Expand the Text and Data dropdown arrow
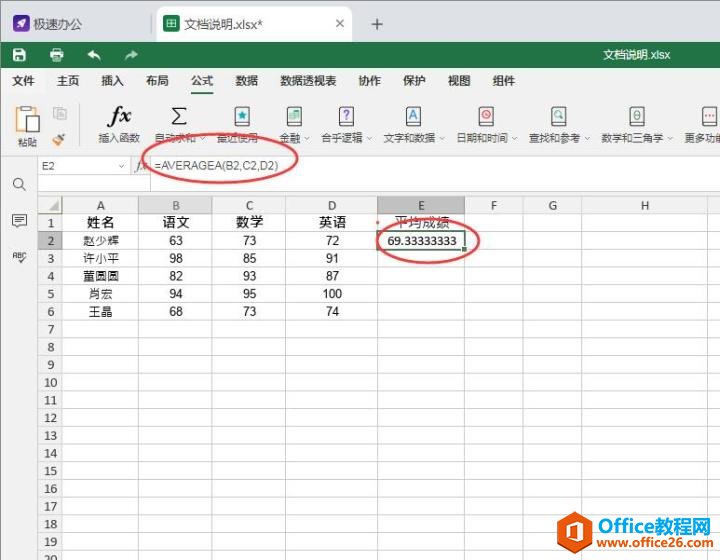Screen dimensions: 720x560 click(442, 138)
